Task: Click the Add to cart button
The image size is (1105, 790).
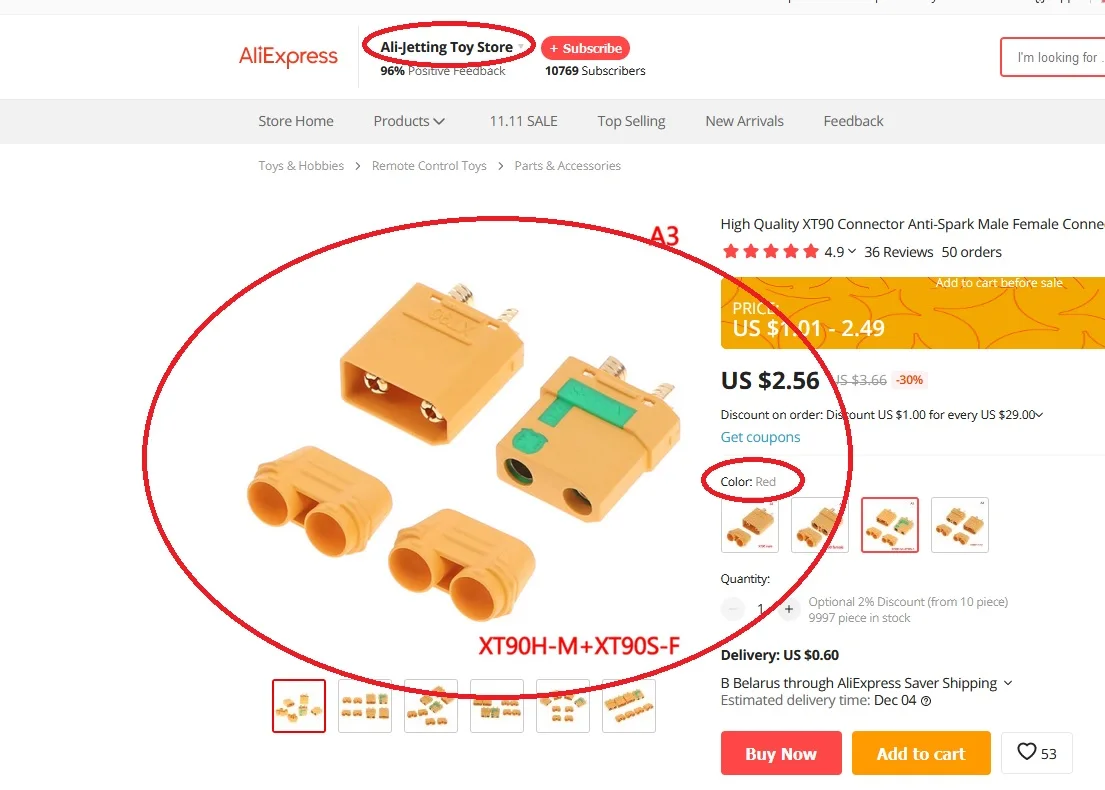Action: click(x=921, y=753)
